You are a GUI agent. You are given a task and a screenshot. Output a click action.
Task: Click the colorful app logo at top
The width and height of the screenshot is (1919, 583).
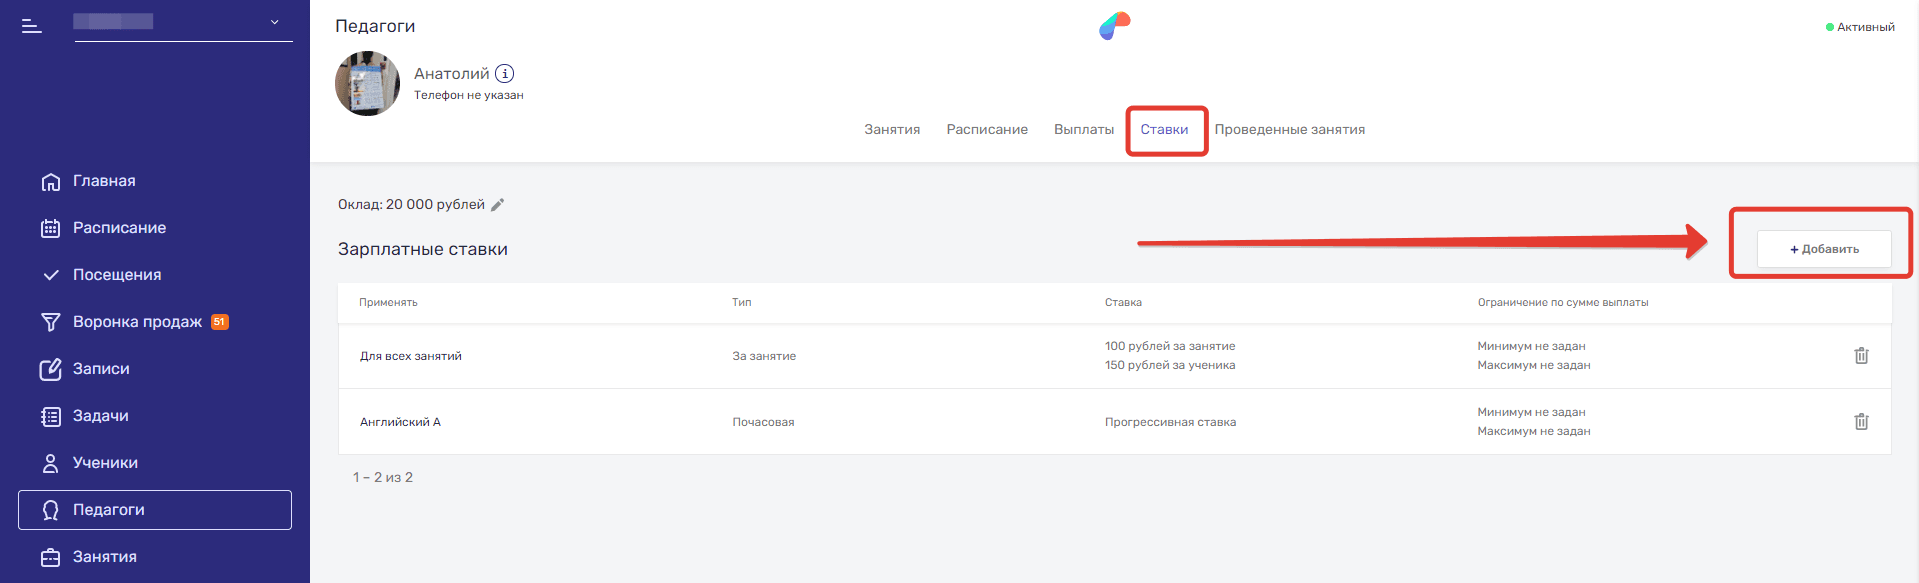[x=1114, y=26]
